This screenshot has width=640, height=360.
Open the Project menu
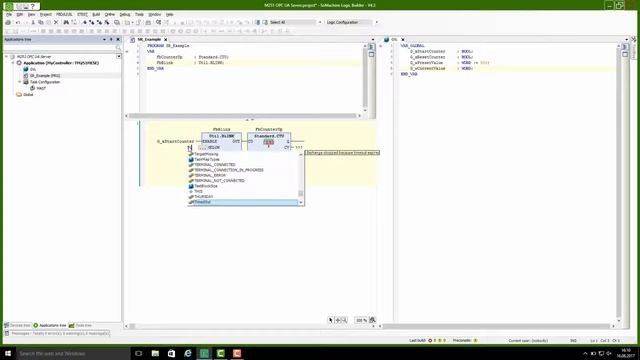click(46, 14)
